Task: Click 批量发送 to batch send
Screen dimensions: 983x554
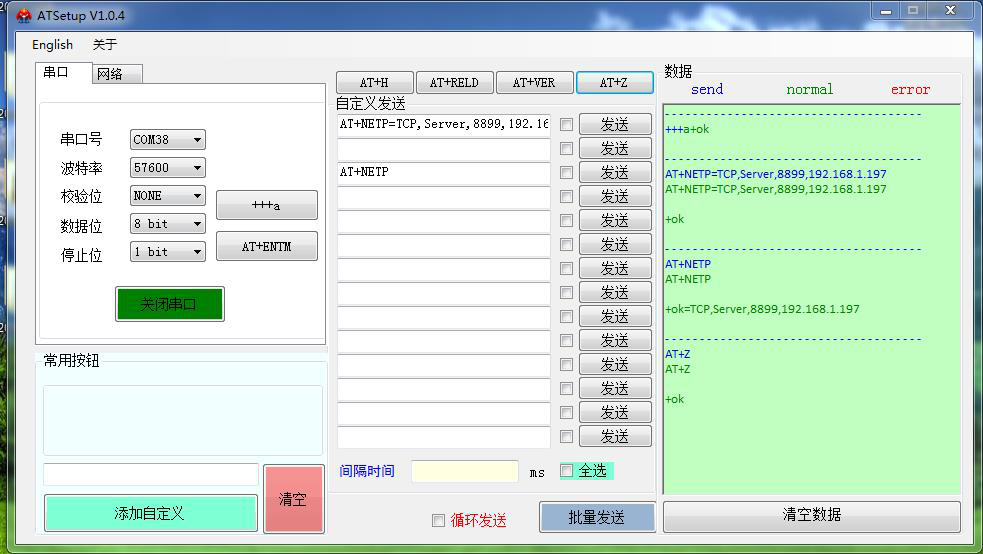Action: click(x=597, y=517)
